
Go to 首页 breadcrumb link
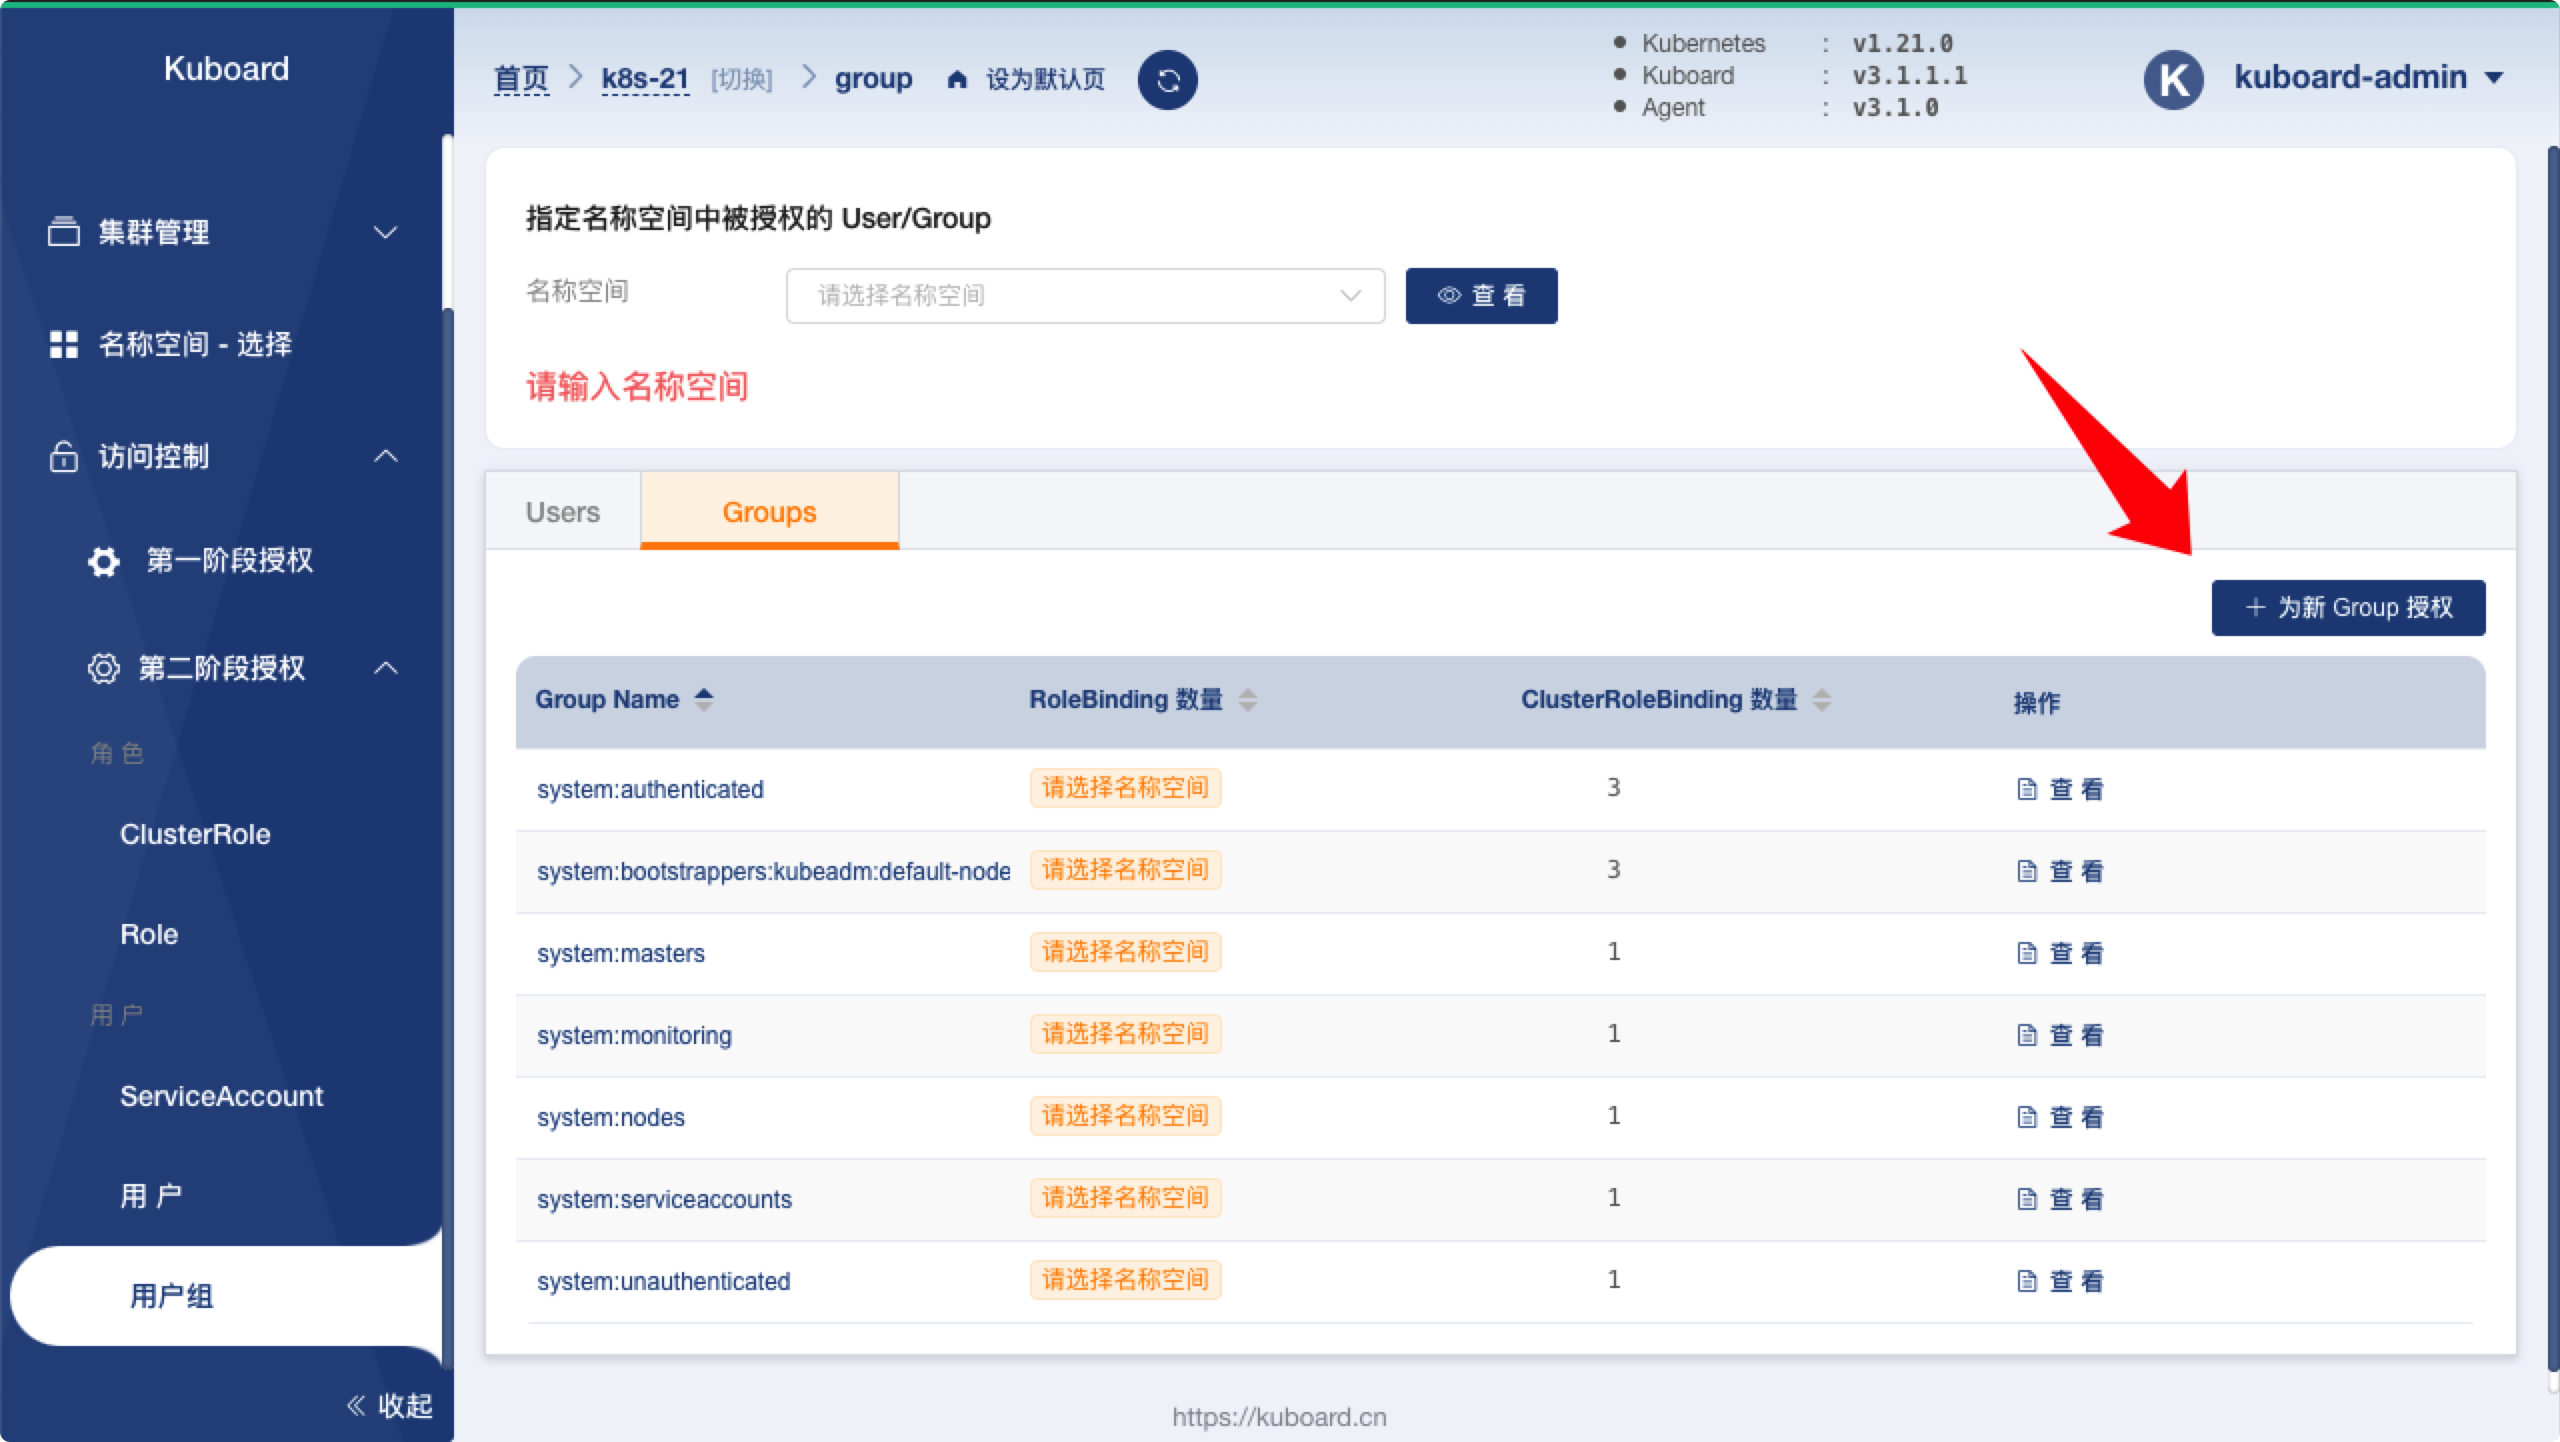pyautogui.click(x=522, y=79)
